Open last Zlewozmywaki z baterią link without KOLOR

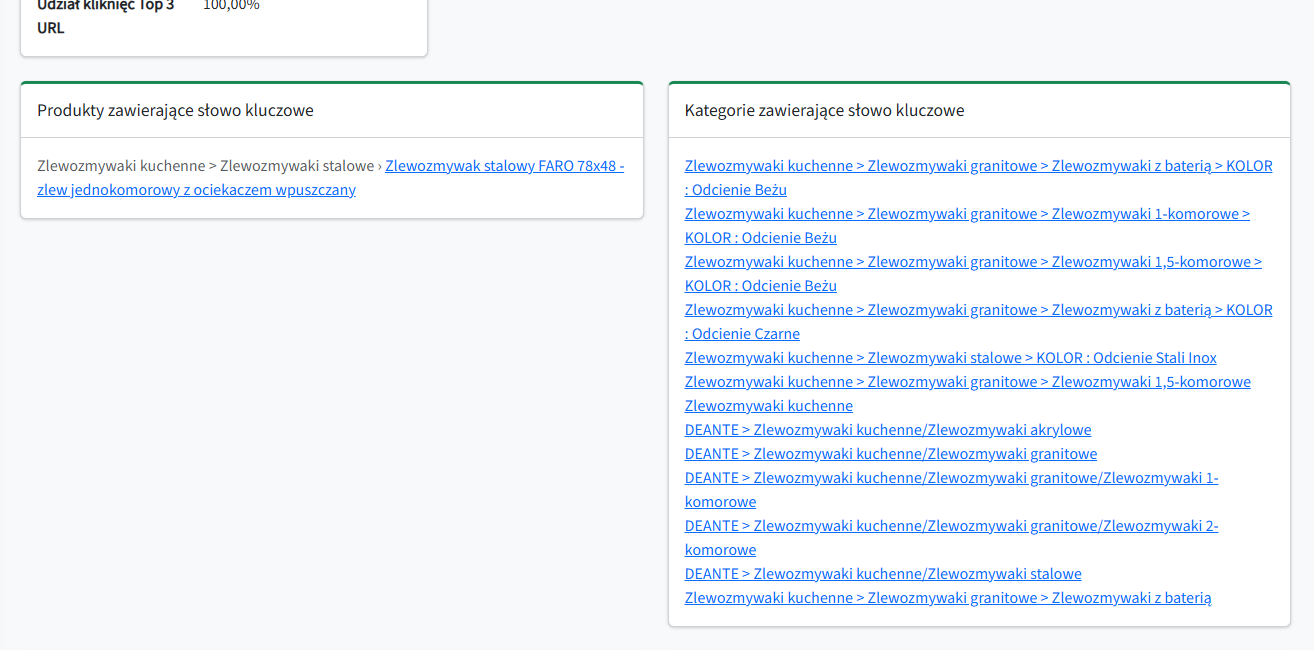[x=947, y=598]
